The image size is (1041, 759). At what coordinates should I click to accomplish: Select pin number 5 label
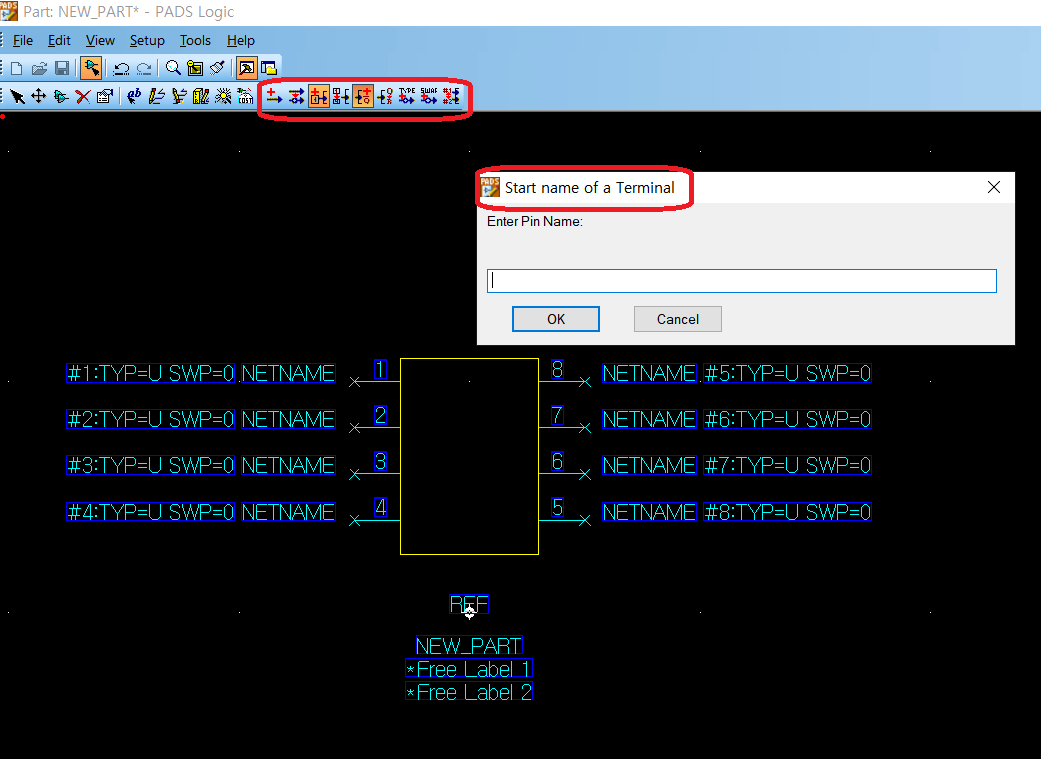tap(558, 507)
